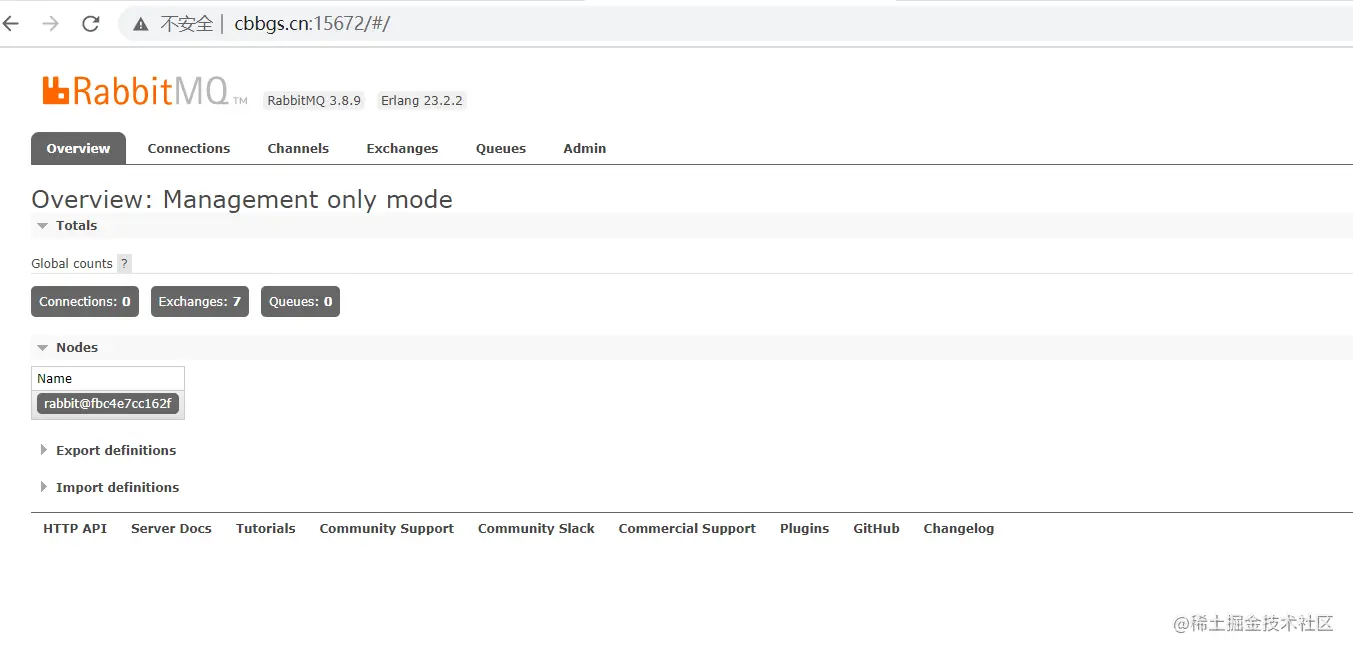This screenshot has width=1353, height=653.
Task: Open the Tutorials footer link
Action: pos(266,529)
